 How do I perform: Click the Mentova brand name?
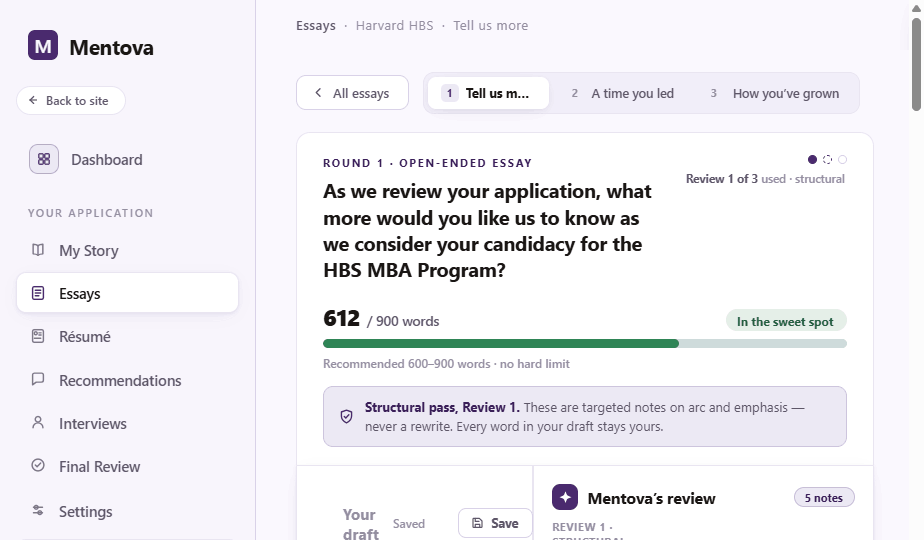click(111, 47)
